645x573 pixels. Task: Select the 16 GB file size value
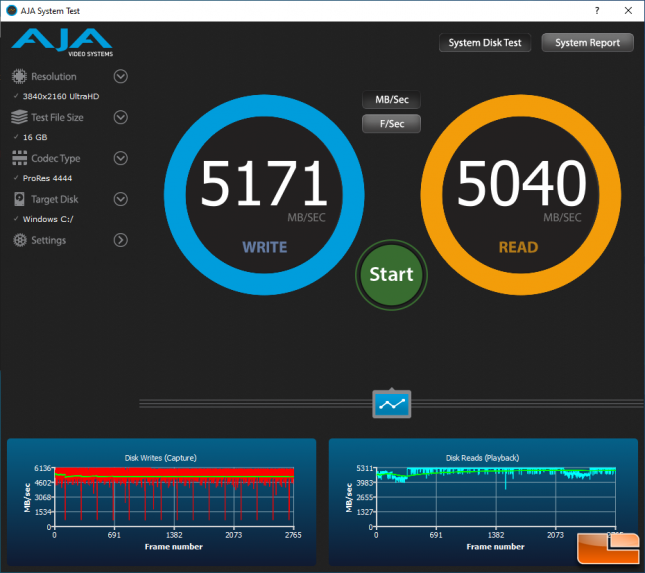(35, 137)
